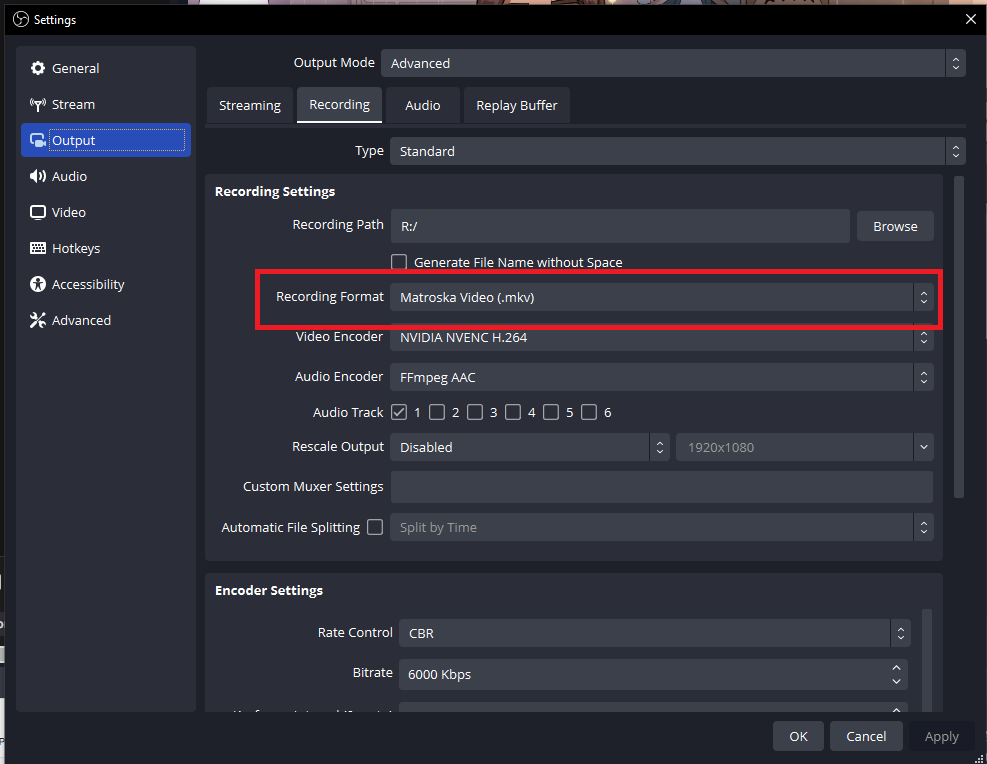
Task: Open the Recording Format dropdown
Action: point(662,297)
